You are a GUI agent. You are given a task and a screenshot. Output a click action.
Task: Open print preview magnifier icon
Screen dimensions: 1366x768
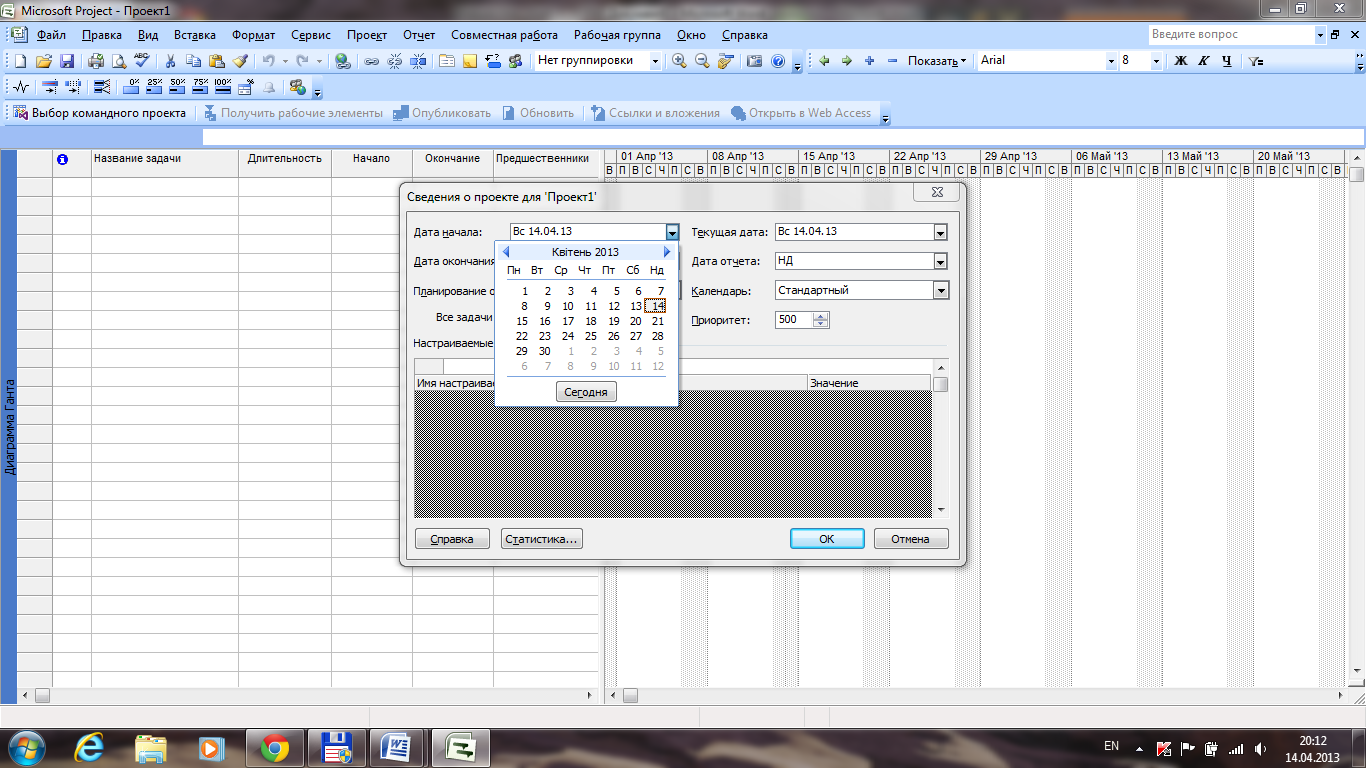pos(118,61)
